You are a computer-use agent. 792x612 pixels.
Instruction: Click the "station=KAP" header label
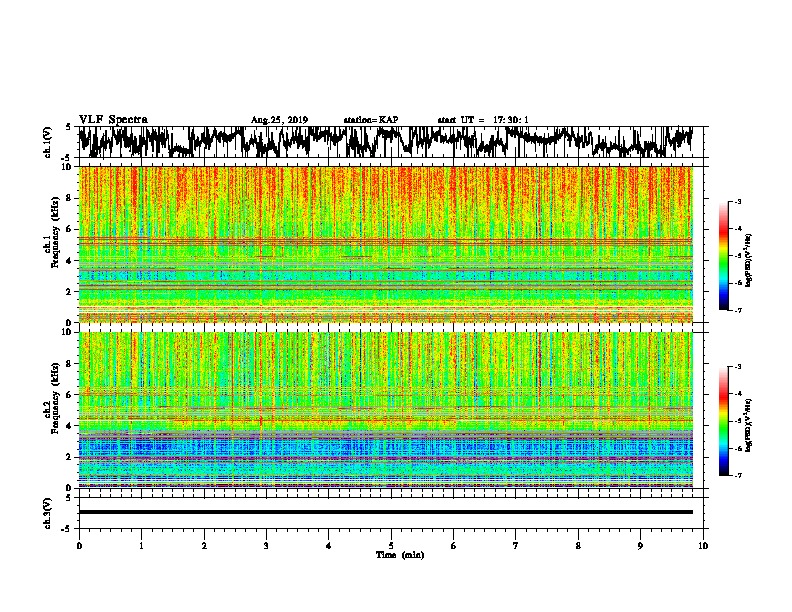pyautogui.click(x=371, y=120)
